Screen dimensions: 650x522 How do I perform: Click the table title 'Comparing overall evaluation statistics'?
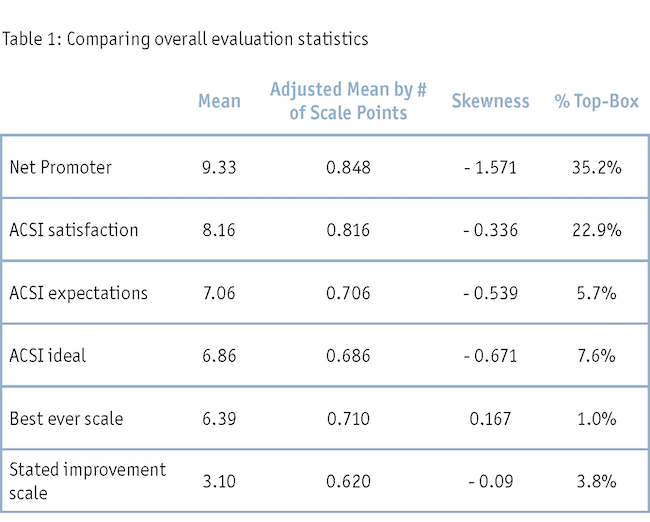(x=185, y=40)
